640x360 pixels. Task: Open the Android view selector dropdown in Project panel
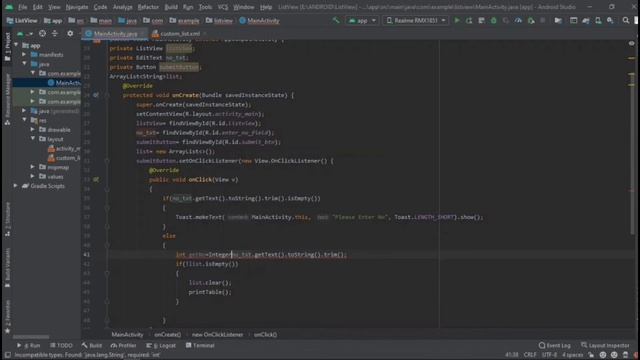[x=24, y=33]
